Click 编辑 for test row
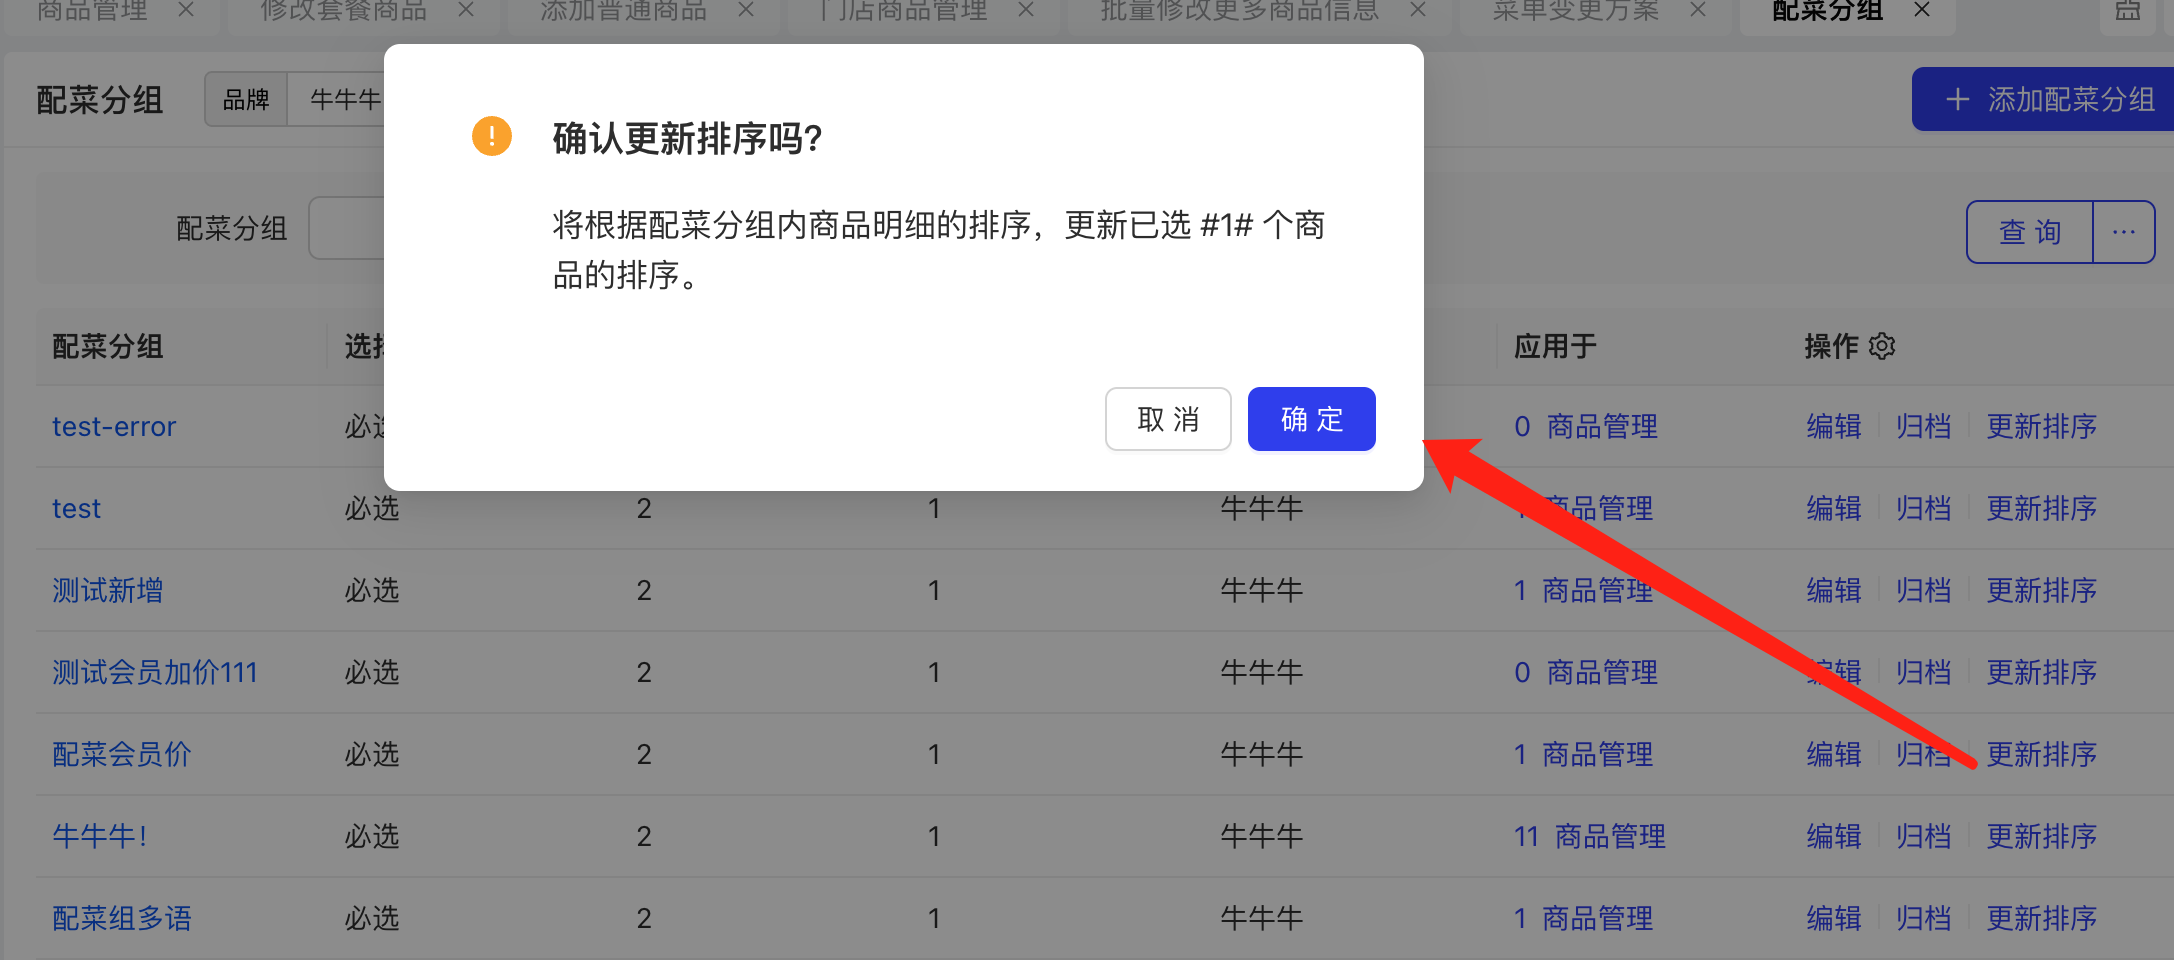2174x960 pixels. click(1834, 508)
